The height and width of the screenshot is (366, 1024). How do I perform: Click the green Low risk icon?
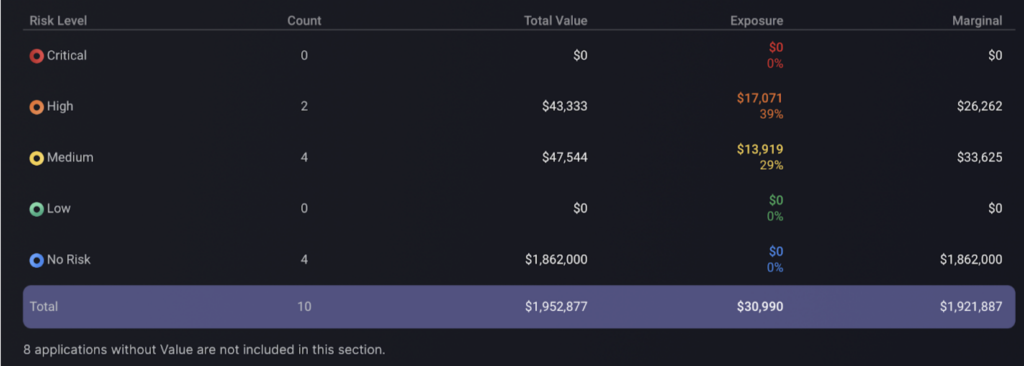37,209
